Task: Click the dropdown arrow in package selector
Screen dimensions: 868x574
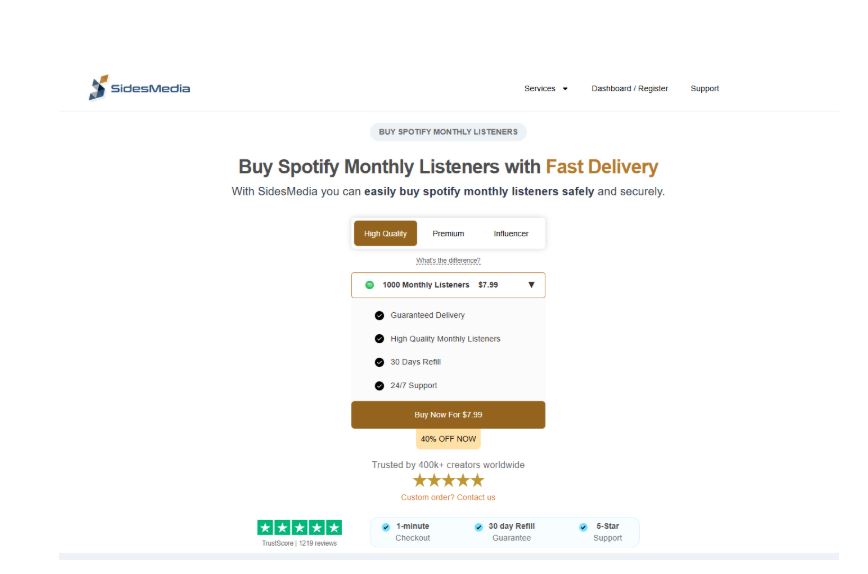Action: point(531,285)
